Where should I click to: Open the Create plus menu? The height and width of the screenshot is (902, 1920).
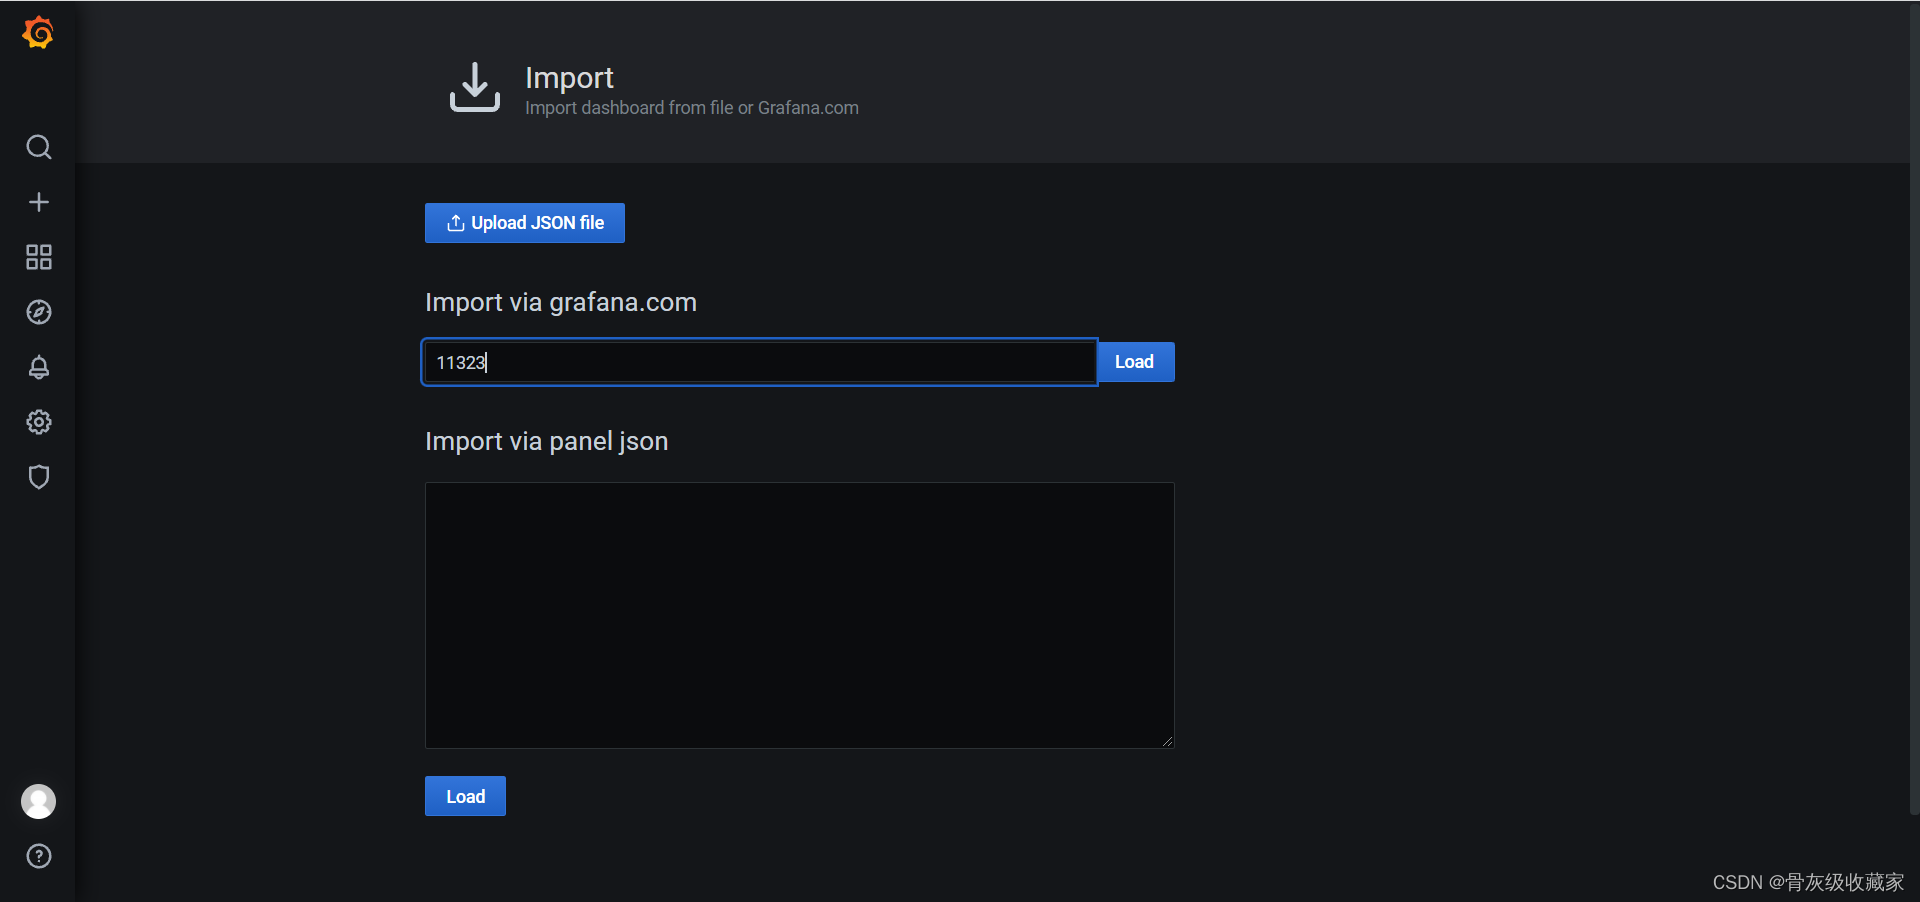coord(38,202)
